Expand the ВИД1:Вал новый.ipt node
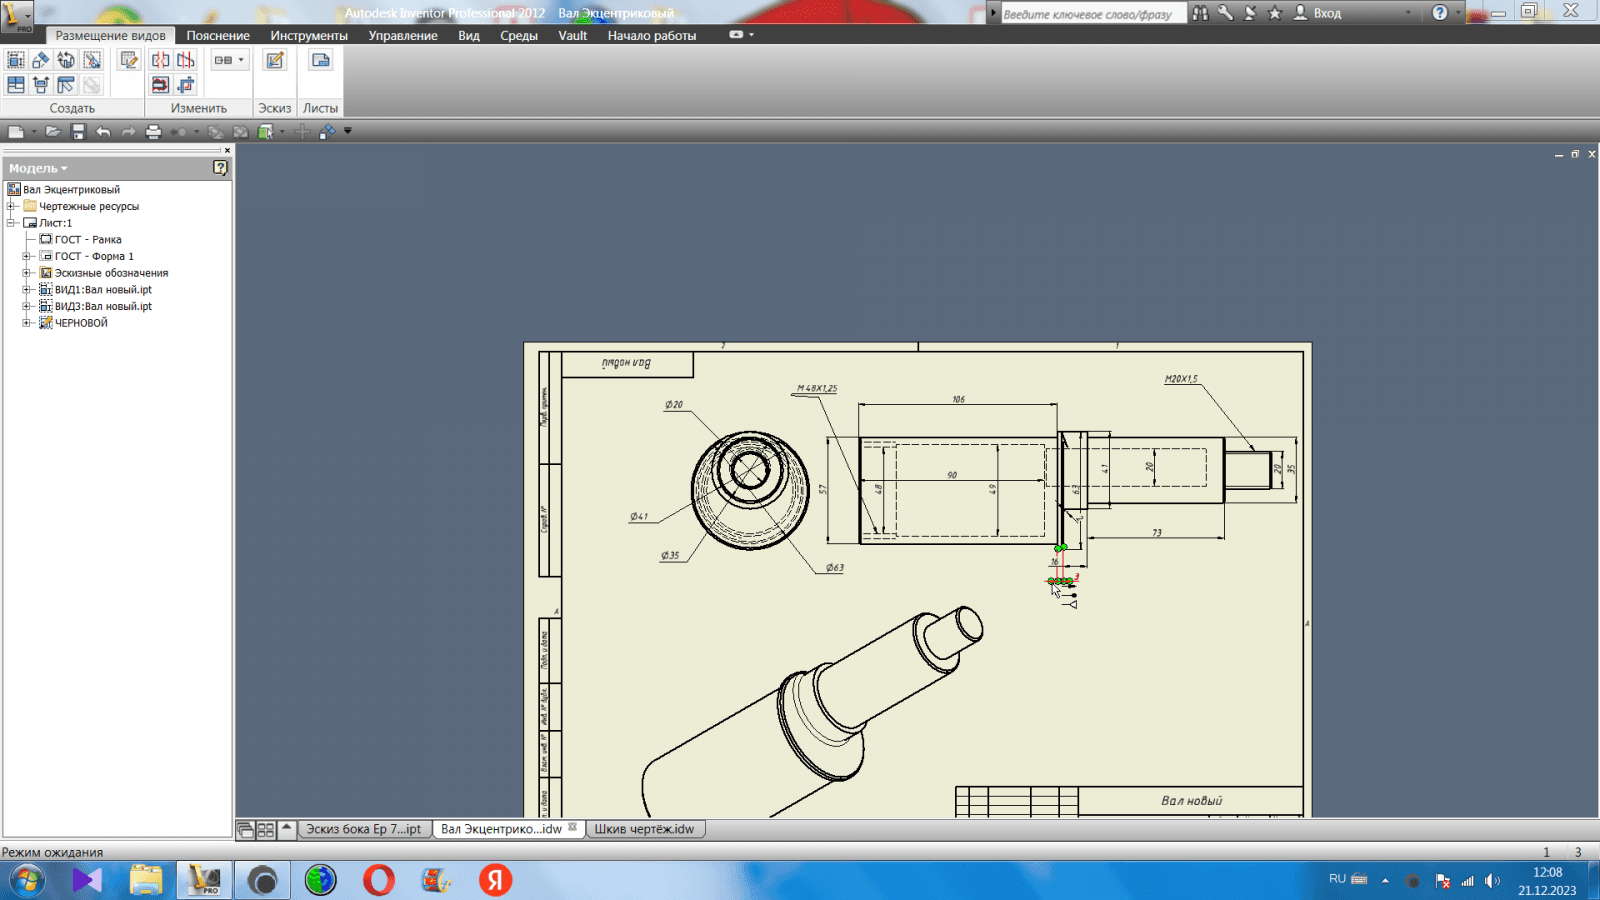The image size is (1600, 900). [x=27, y=290]
